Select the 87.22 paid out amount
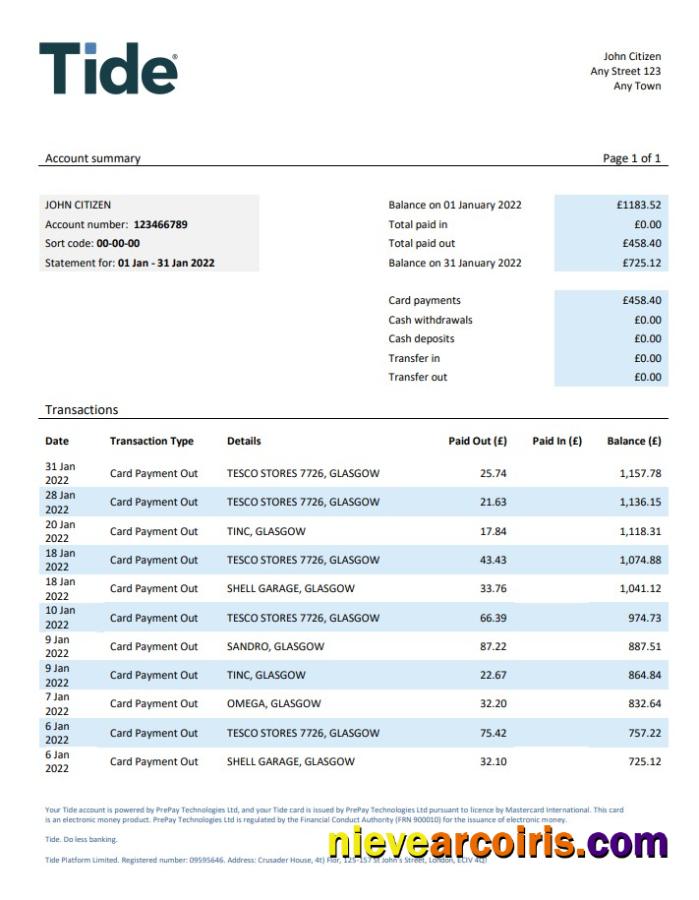 click(493, 647)
